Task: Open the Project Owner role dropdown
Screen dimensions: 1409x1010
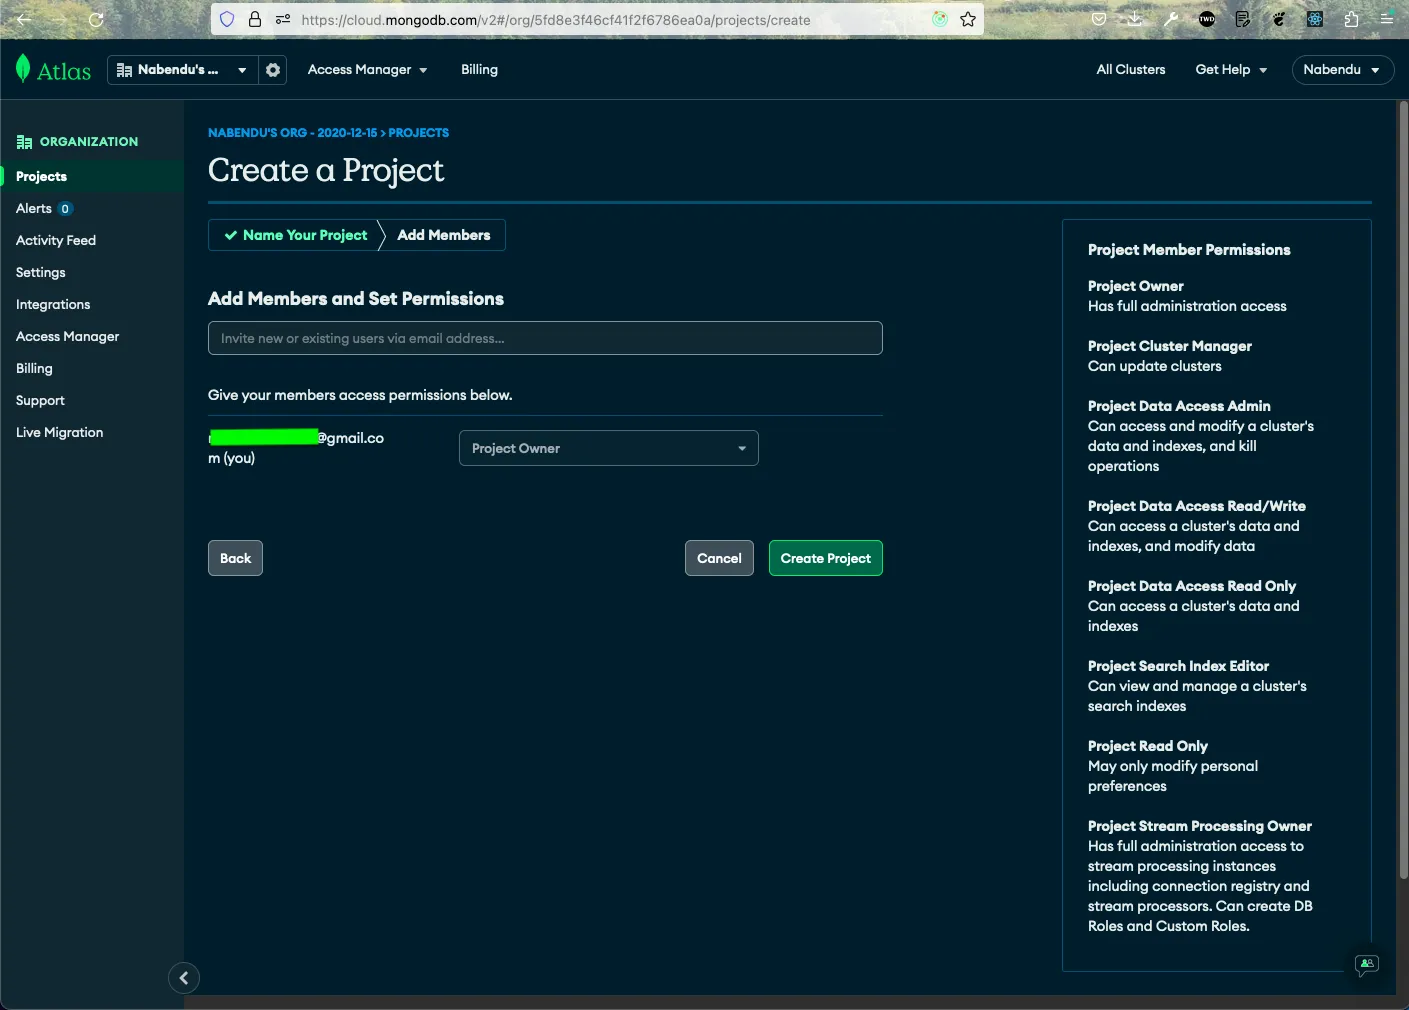Action: (609, 448)
